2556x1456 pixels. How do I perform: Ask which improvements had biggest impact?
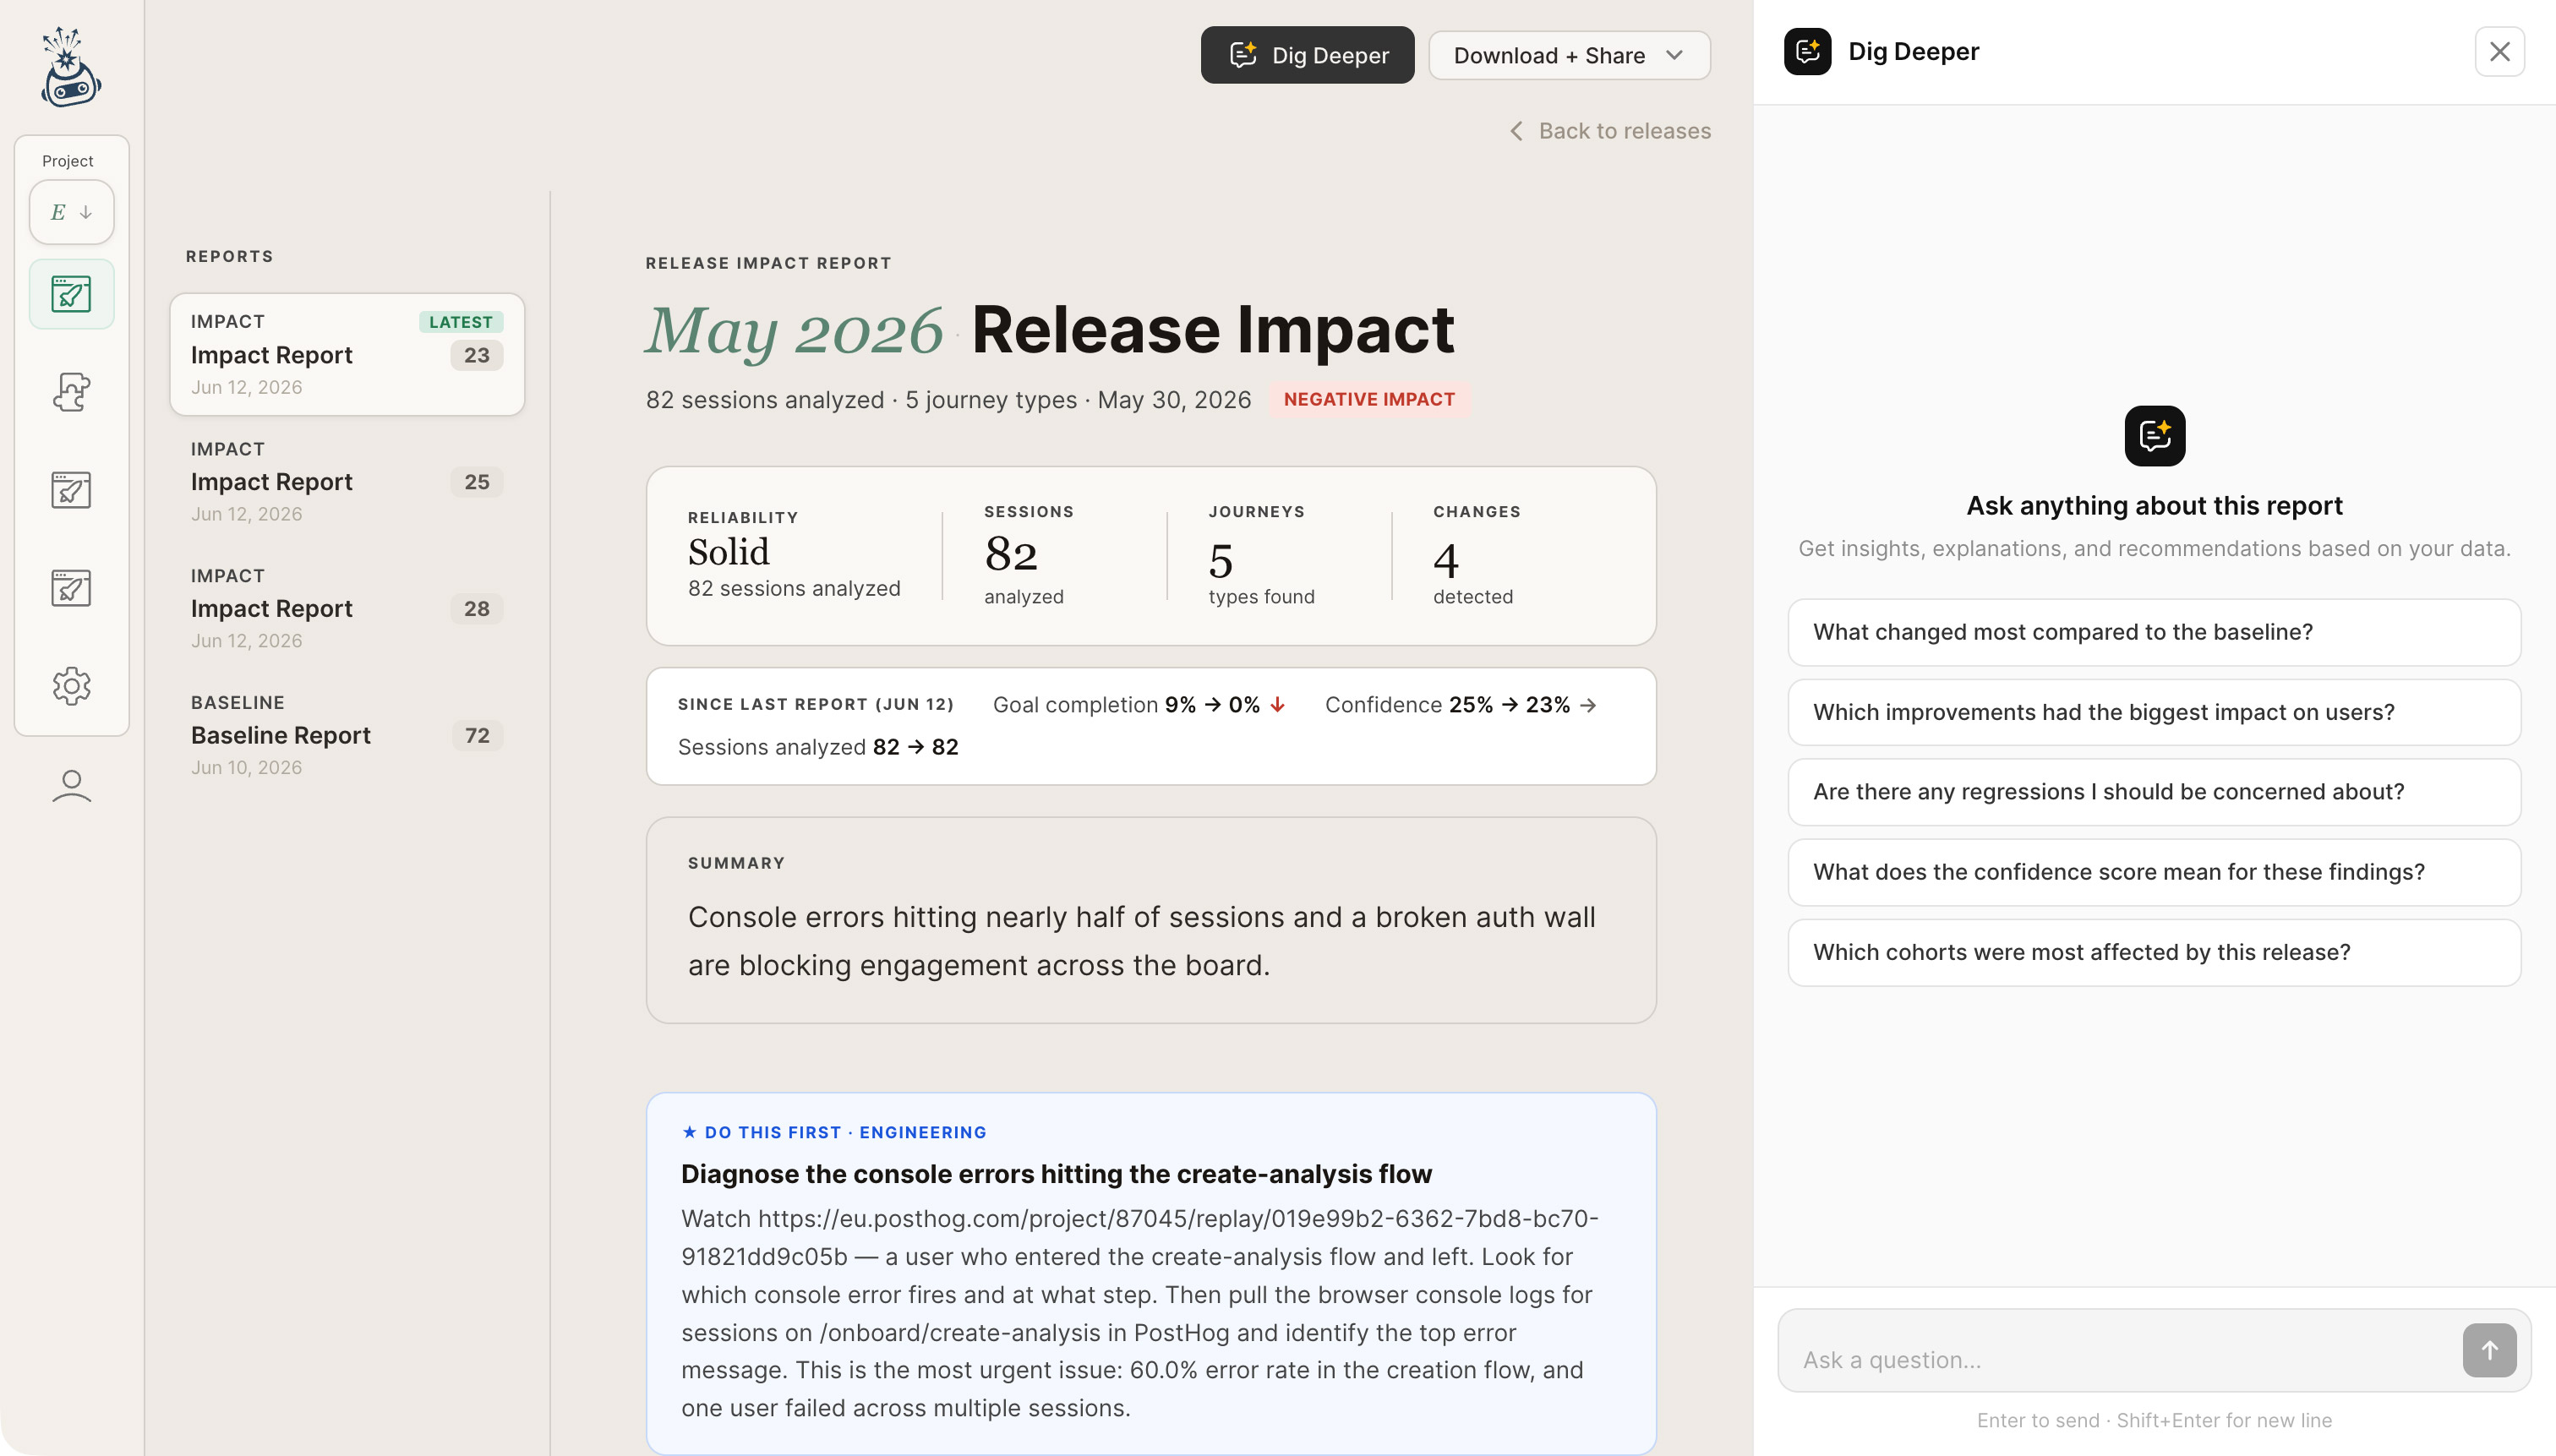[x=2154, y=712]
